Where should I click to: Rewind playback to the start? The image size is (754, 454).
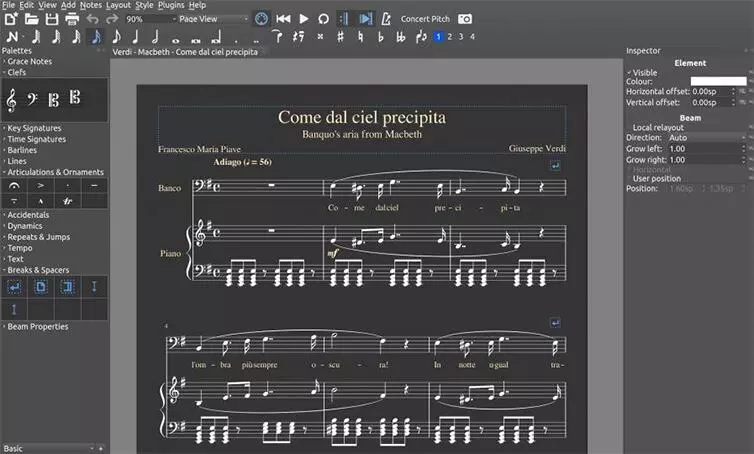pyautogui.click(x=283, y=19)
